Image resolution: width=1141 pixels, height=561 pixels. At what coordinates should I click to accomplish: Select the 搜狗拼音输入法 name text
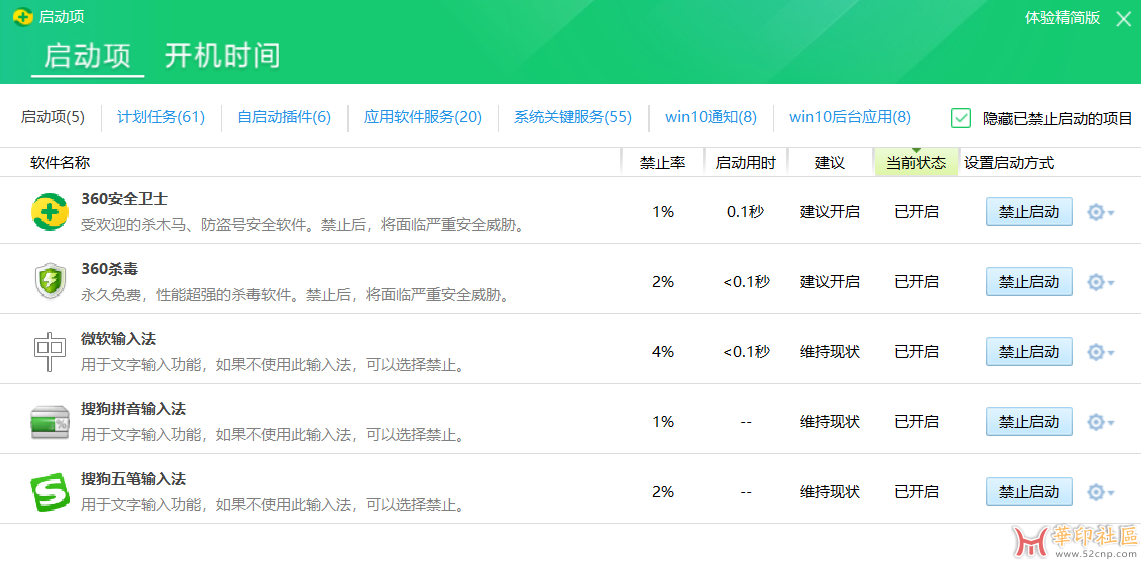[x=133, y=409]
